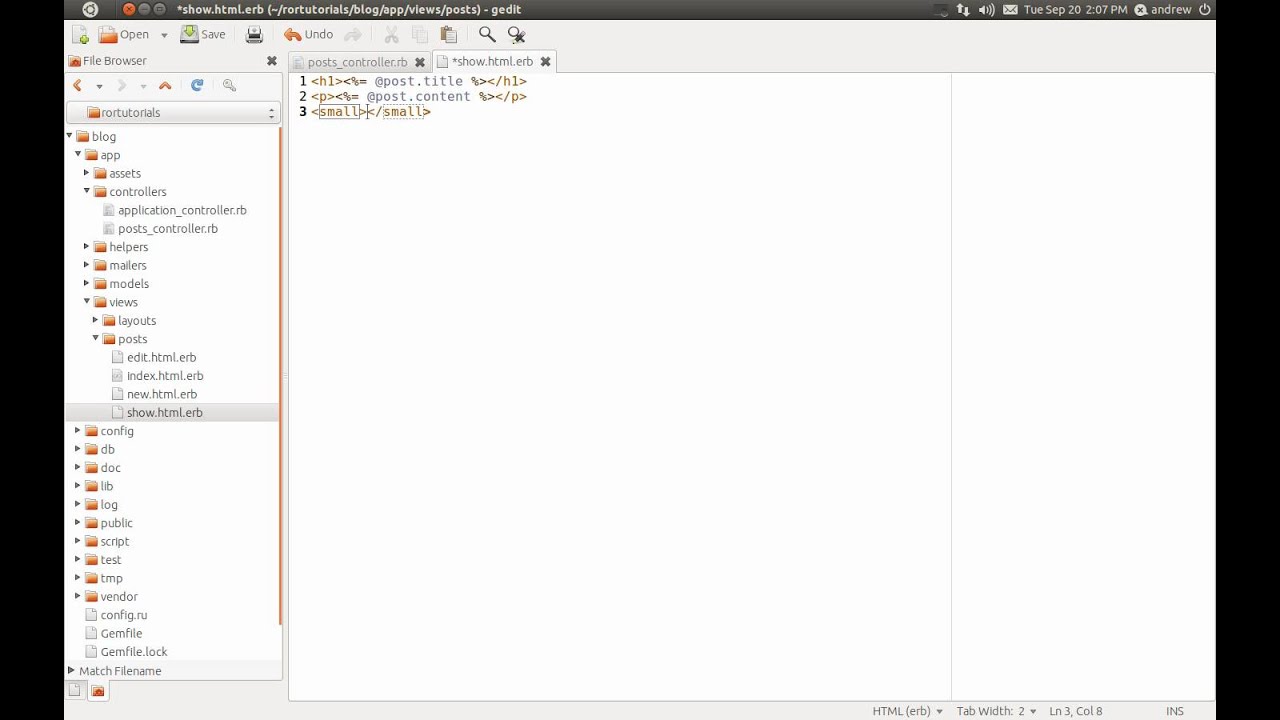The image size is (1280, 720).
Task: Expand the script folder
Action: click(x=78, y=541)
